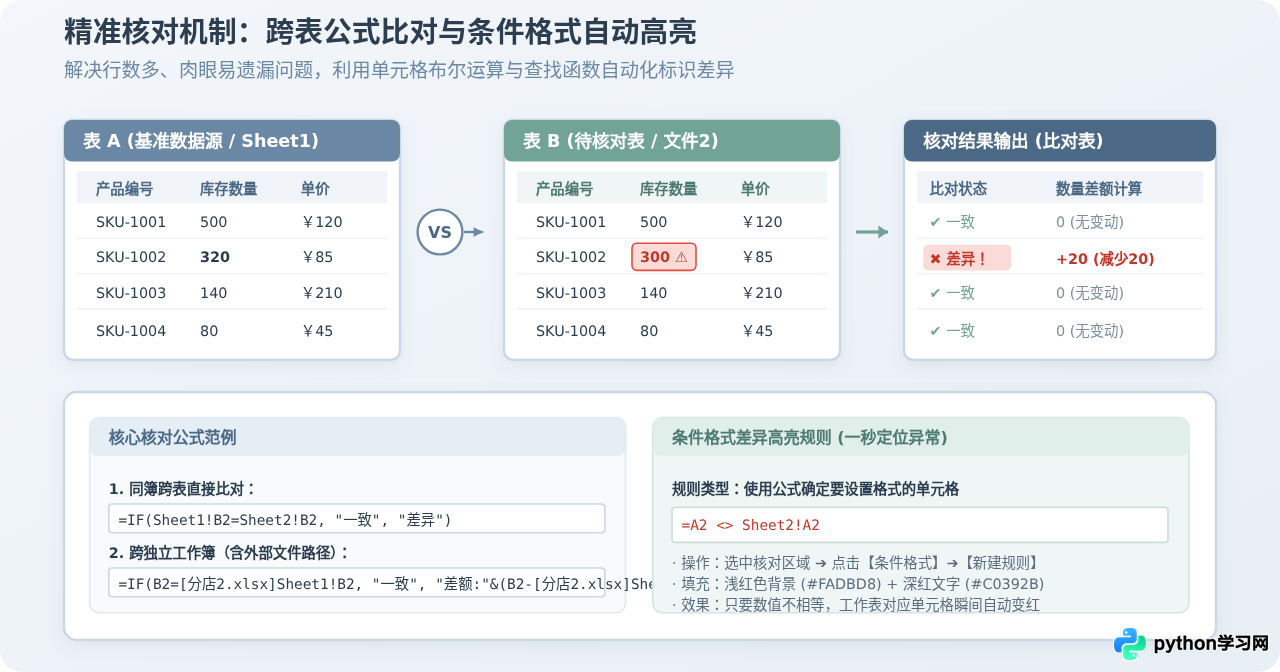Select SKU-1002 cell in Table A
Screen dimensions: 1280x672
pos(131,257)
